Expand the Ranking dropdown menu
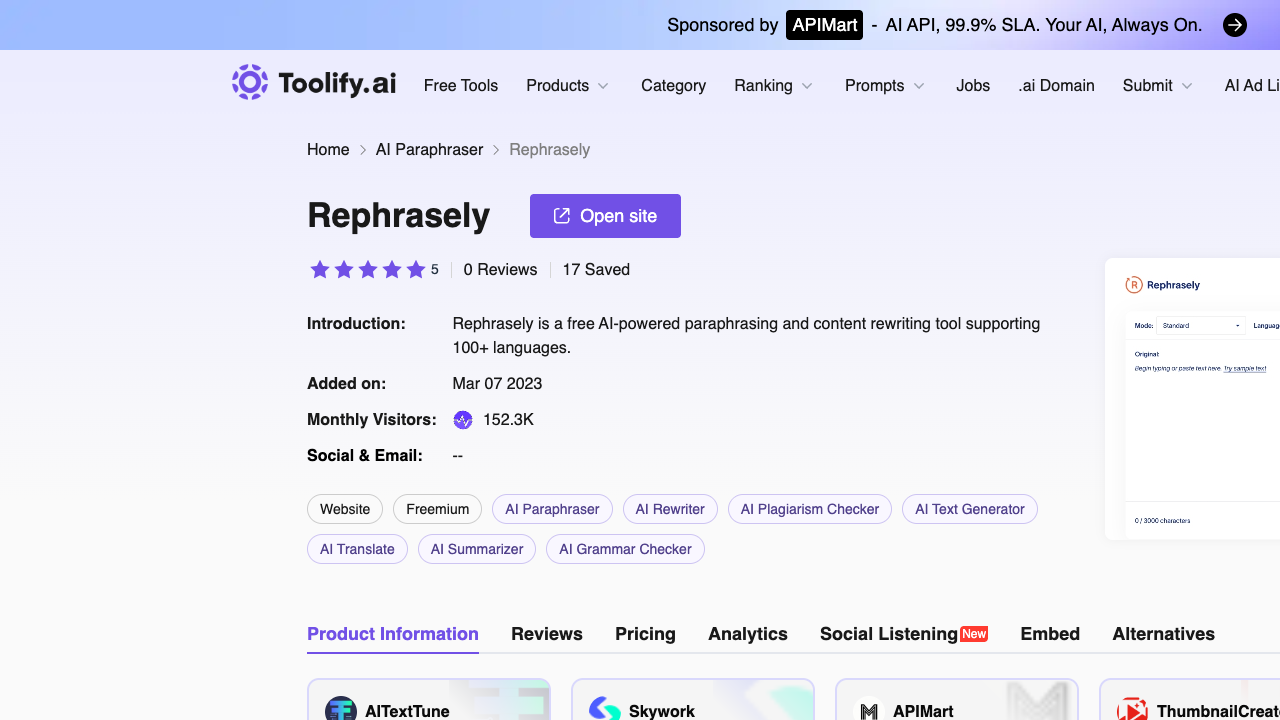Image resolution: width=1280 pixels, height=720 pixels. pyautogui.click(x=773, y=86)
